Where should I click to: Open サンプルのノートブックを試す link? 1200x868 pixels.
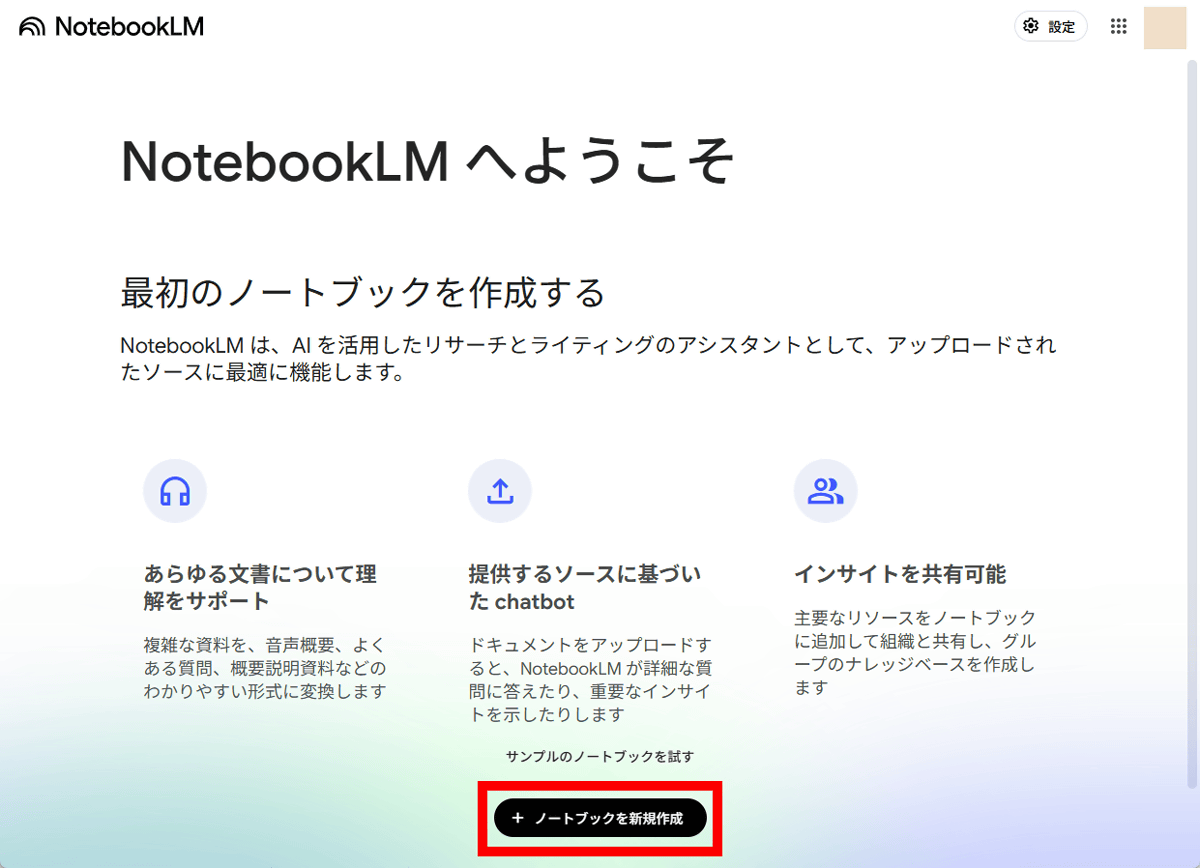599,758
